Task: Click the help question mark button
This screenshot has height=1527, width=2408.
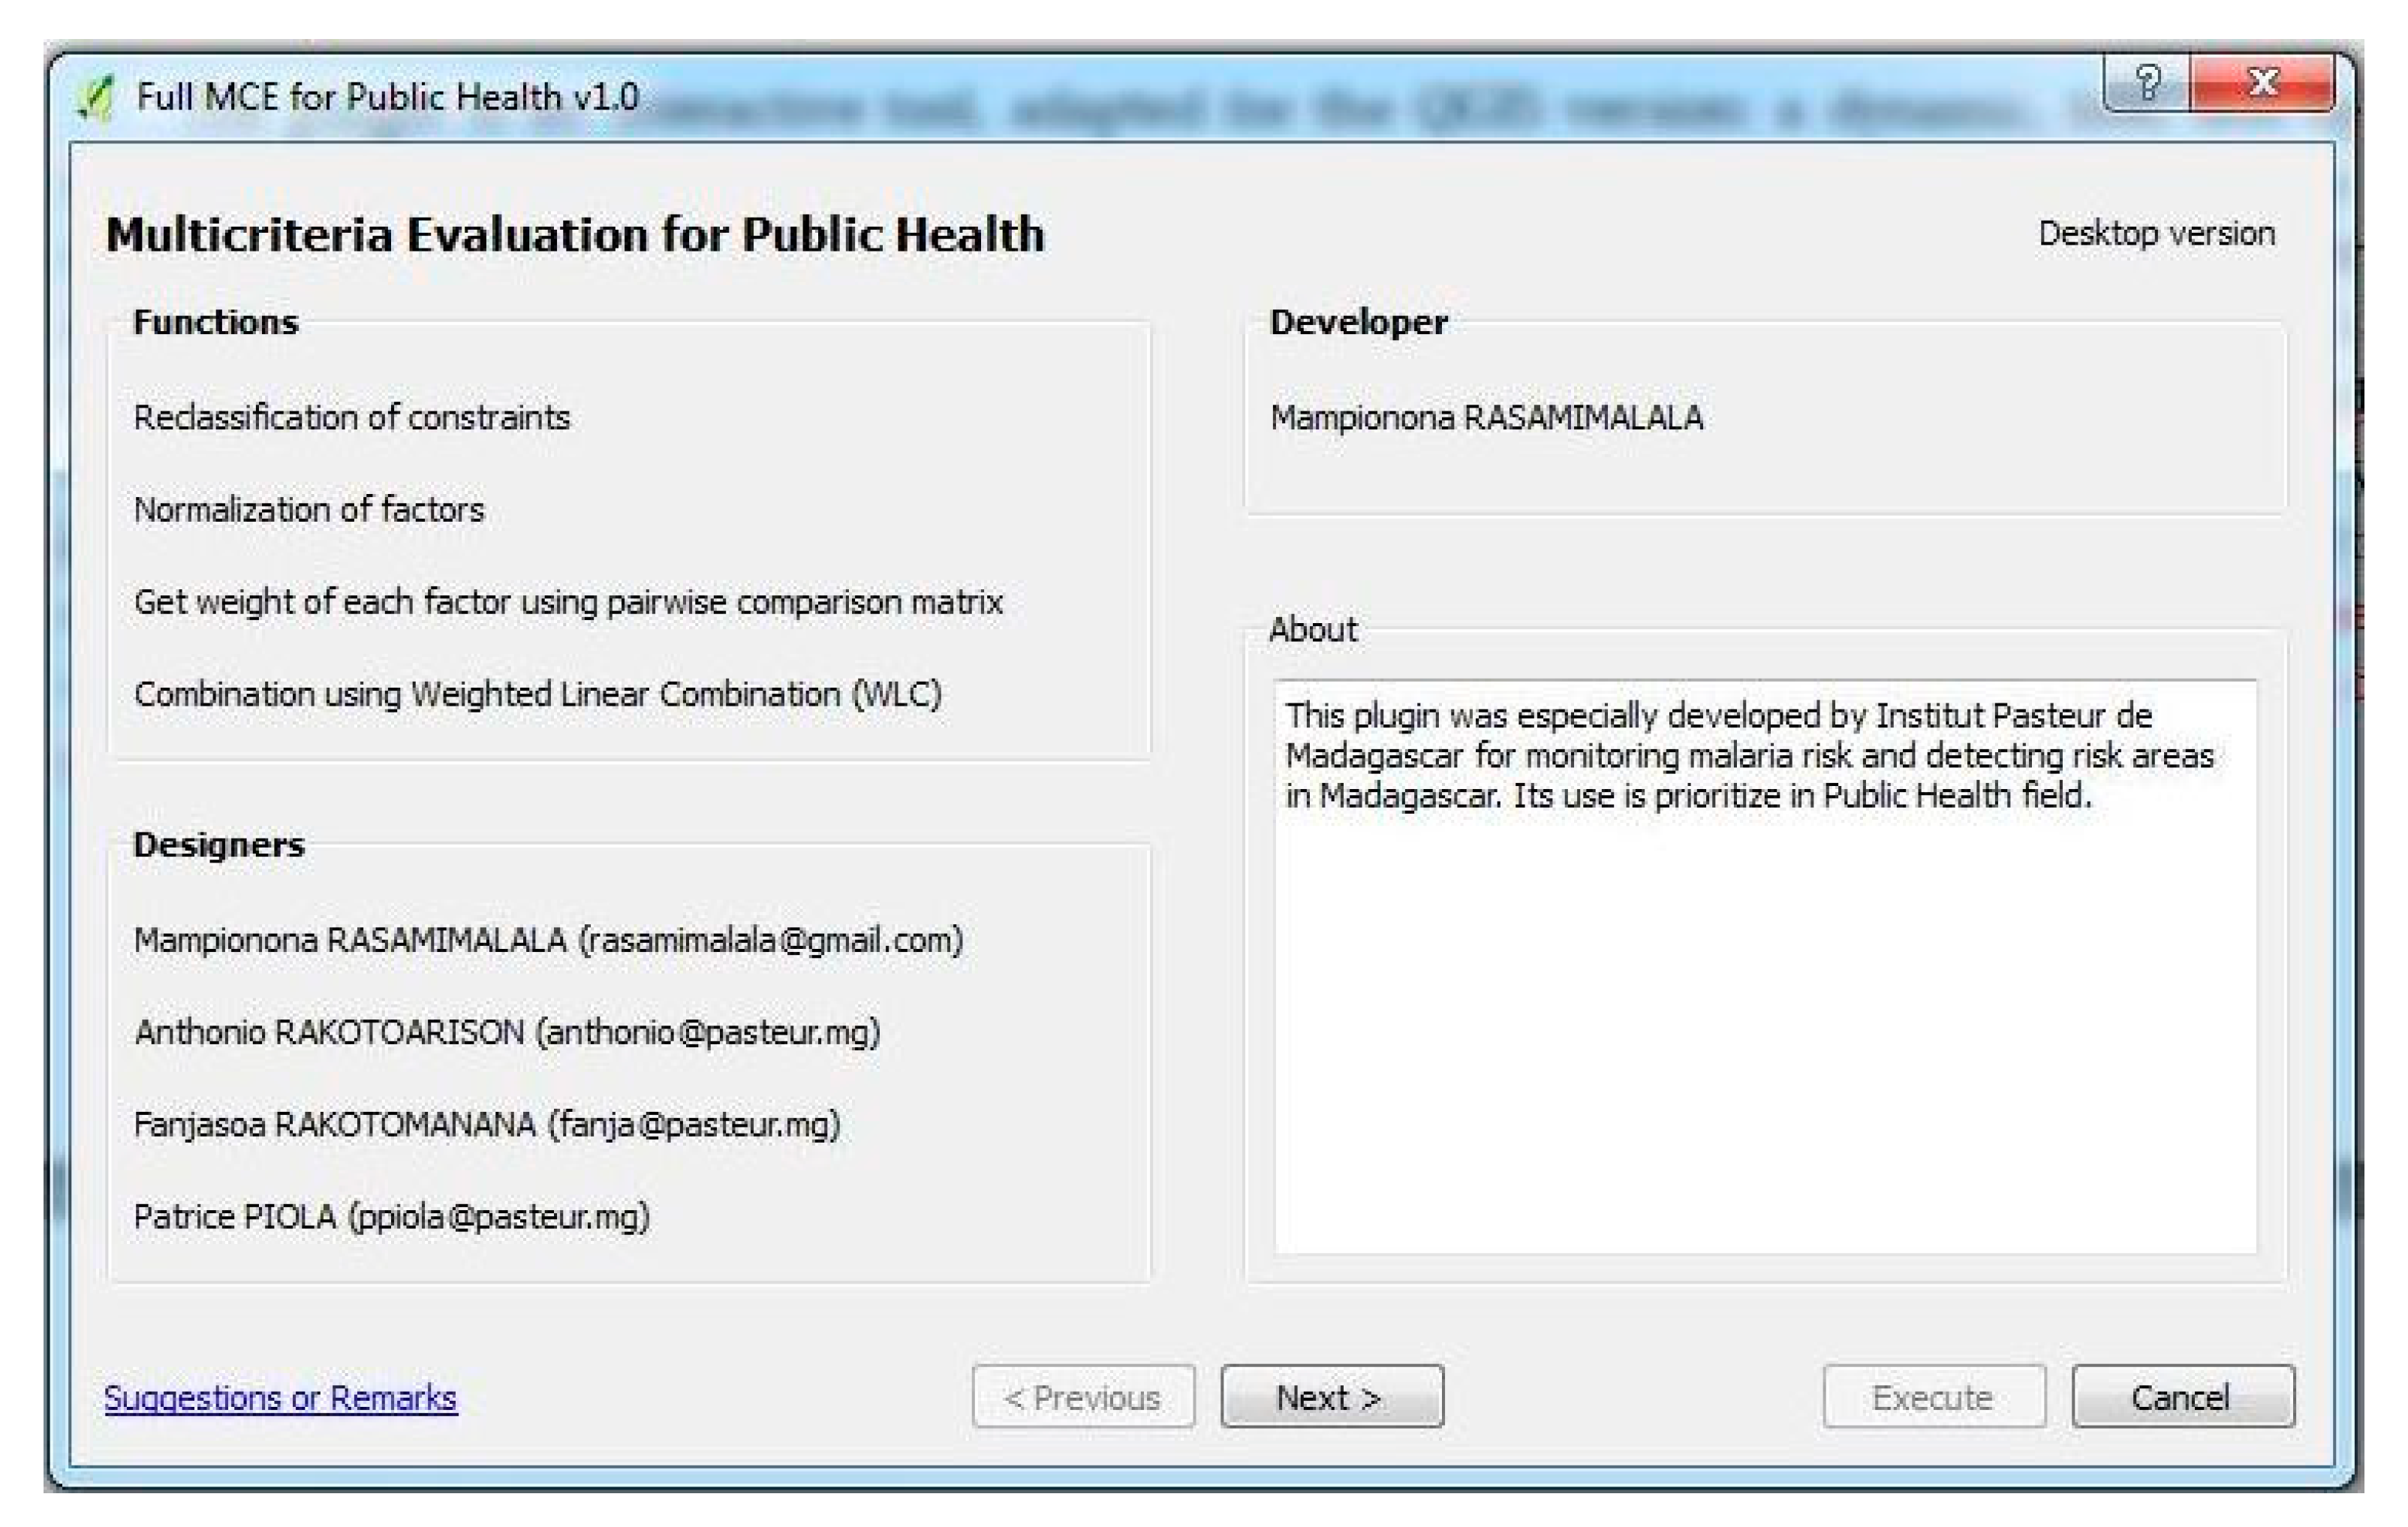Action: click(x=2147, y=83)
